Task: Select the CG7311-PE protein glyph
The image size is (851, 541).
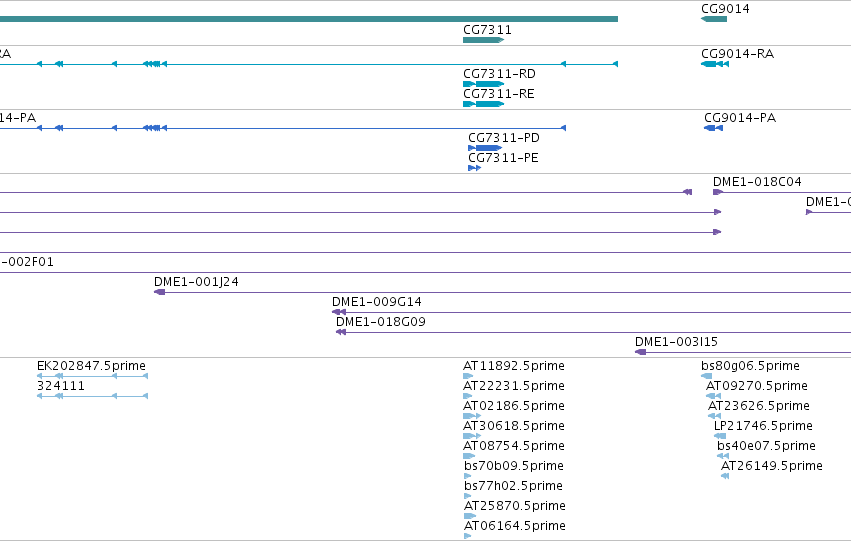Action: click(x=474, y=168)
